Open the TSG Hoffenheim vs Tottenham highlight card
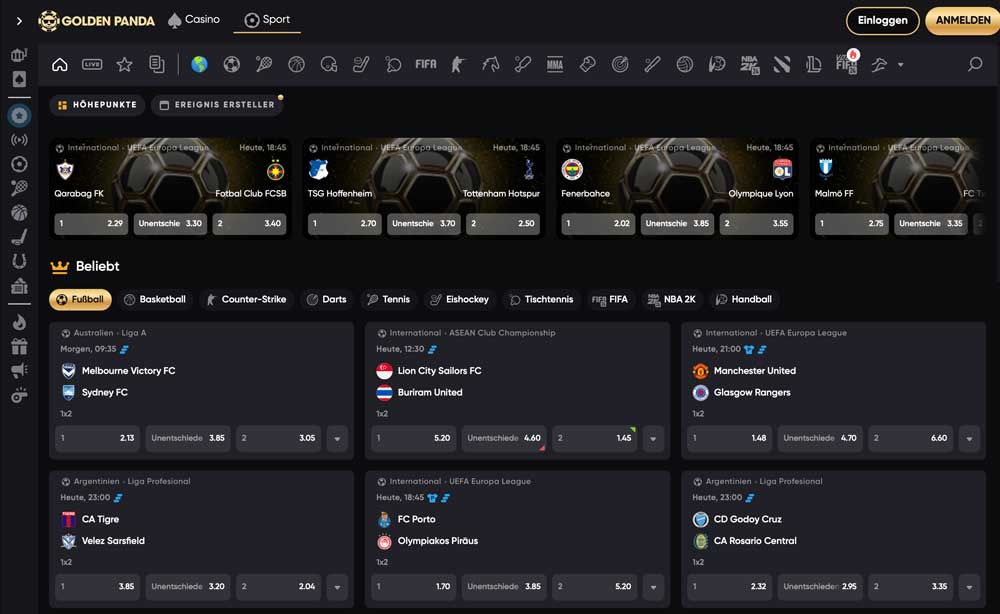The height and width of the screenshot is (614, 1000). pos(423,189)
